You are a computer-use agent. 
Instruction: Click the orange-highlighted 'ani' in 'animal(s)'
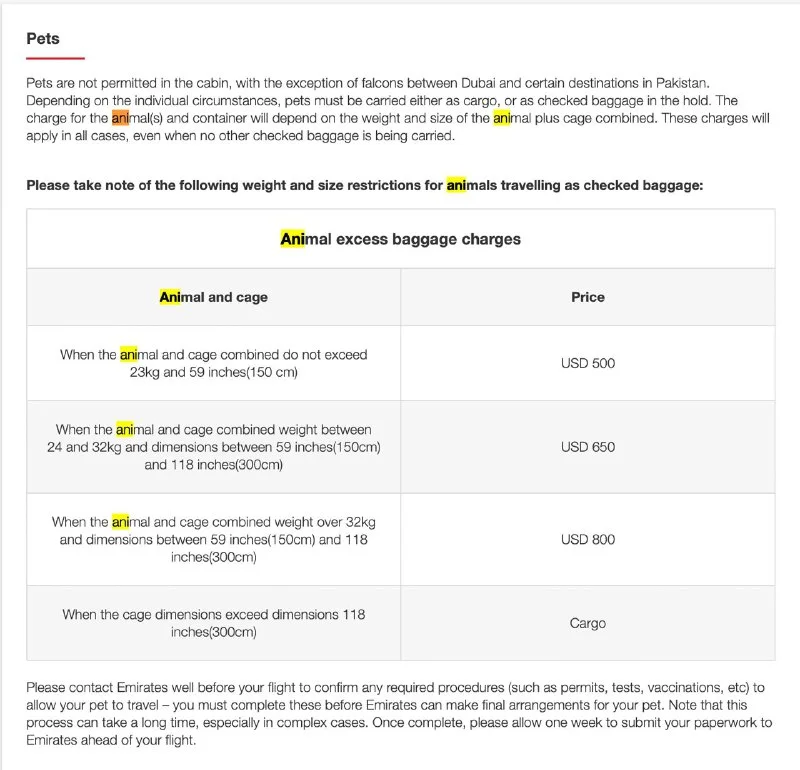click(x=122, y=118)
